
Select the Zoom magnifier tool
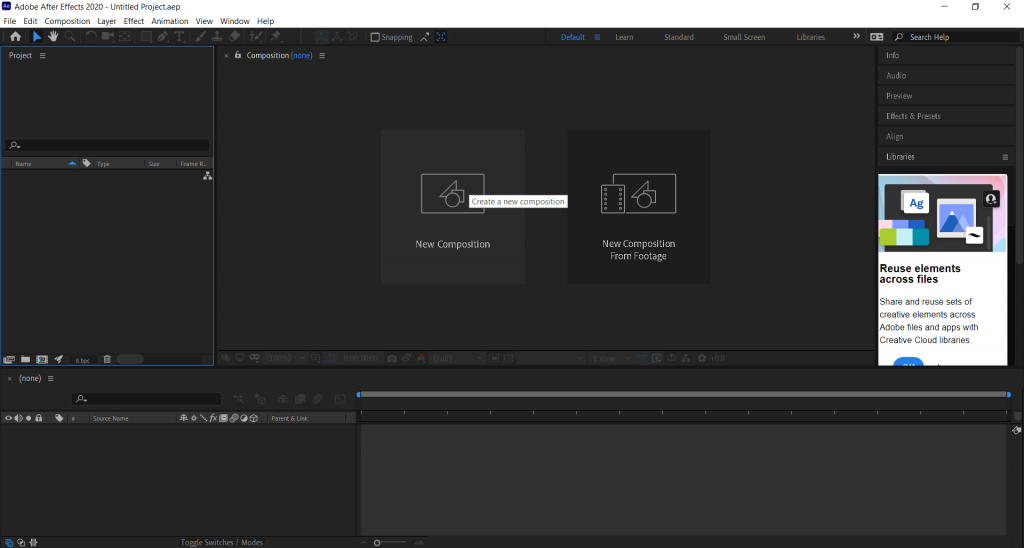click(70, 37)
